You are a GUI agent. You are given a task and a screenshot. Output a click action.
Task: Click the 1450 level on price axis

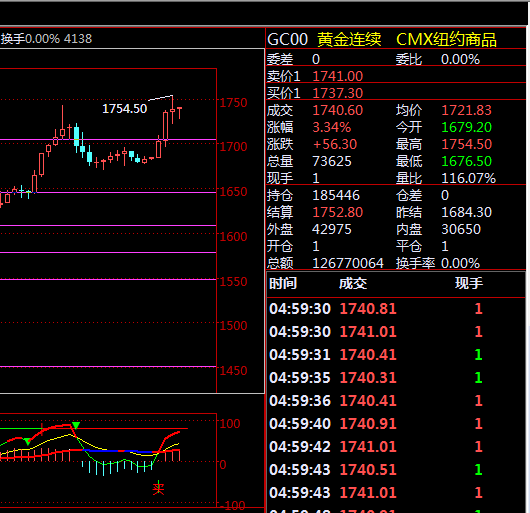tap(234, 371)
